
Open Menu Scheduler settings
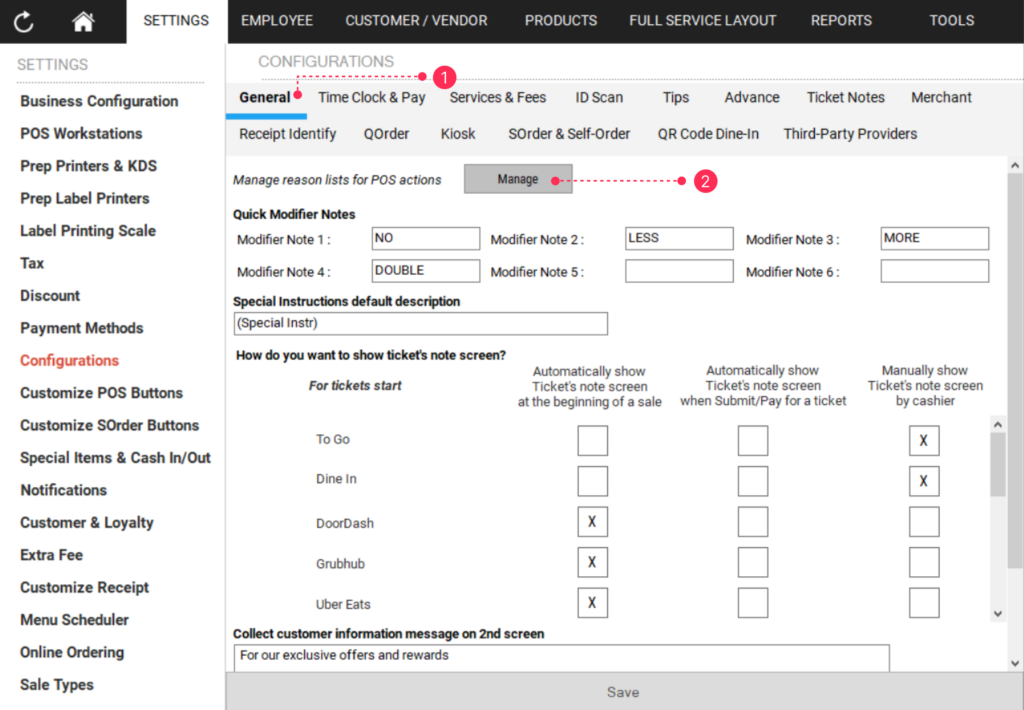[74, 620]
